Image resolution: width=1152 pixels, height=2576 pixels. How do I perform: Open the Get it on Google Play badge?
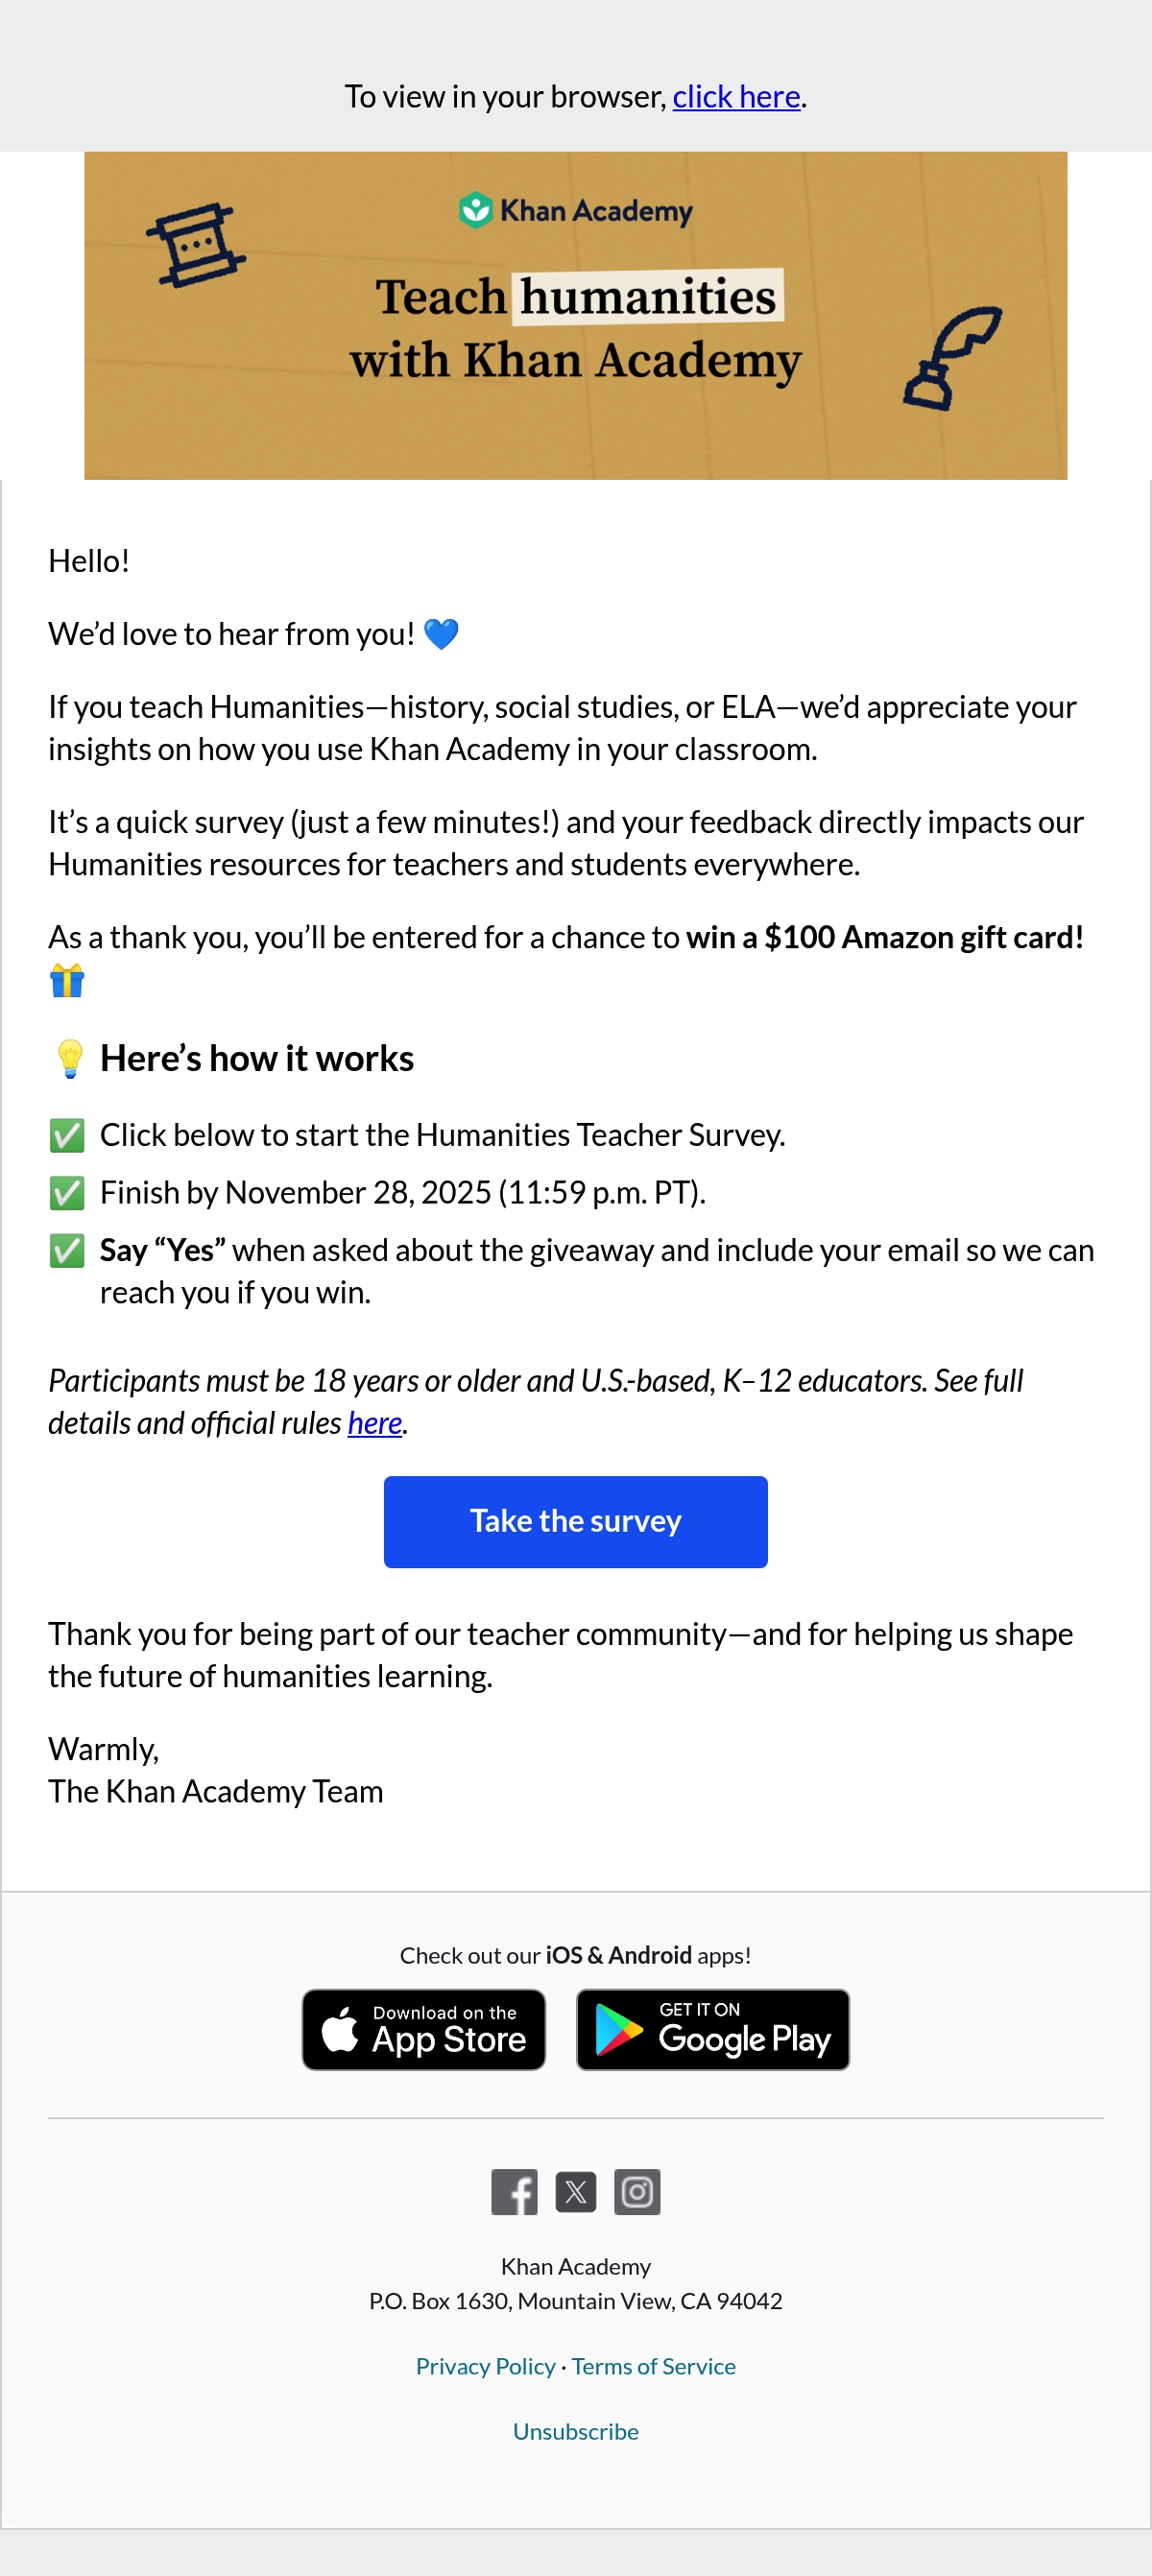point(713,2030)
